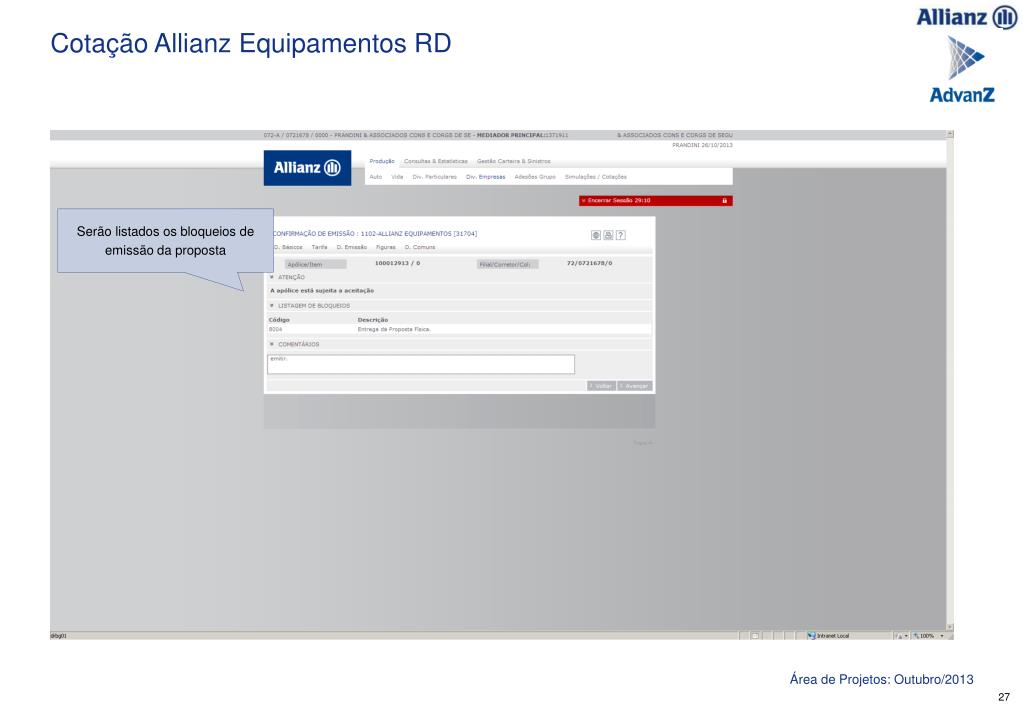1023x708 pixels.
Task: Collapse the COMENTÁRIOS section
Action: click(x=272, y=344)
